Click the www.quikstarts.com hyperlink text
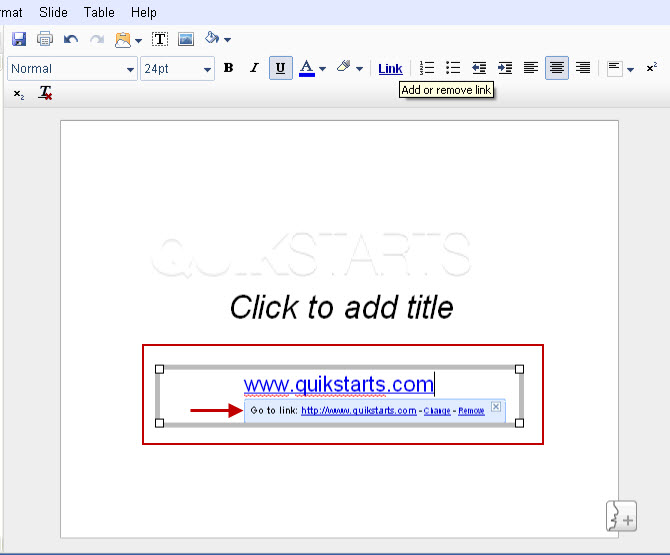Viewport: 670px width, 555px height. tap(339, 384)
